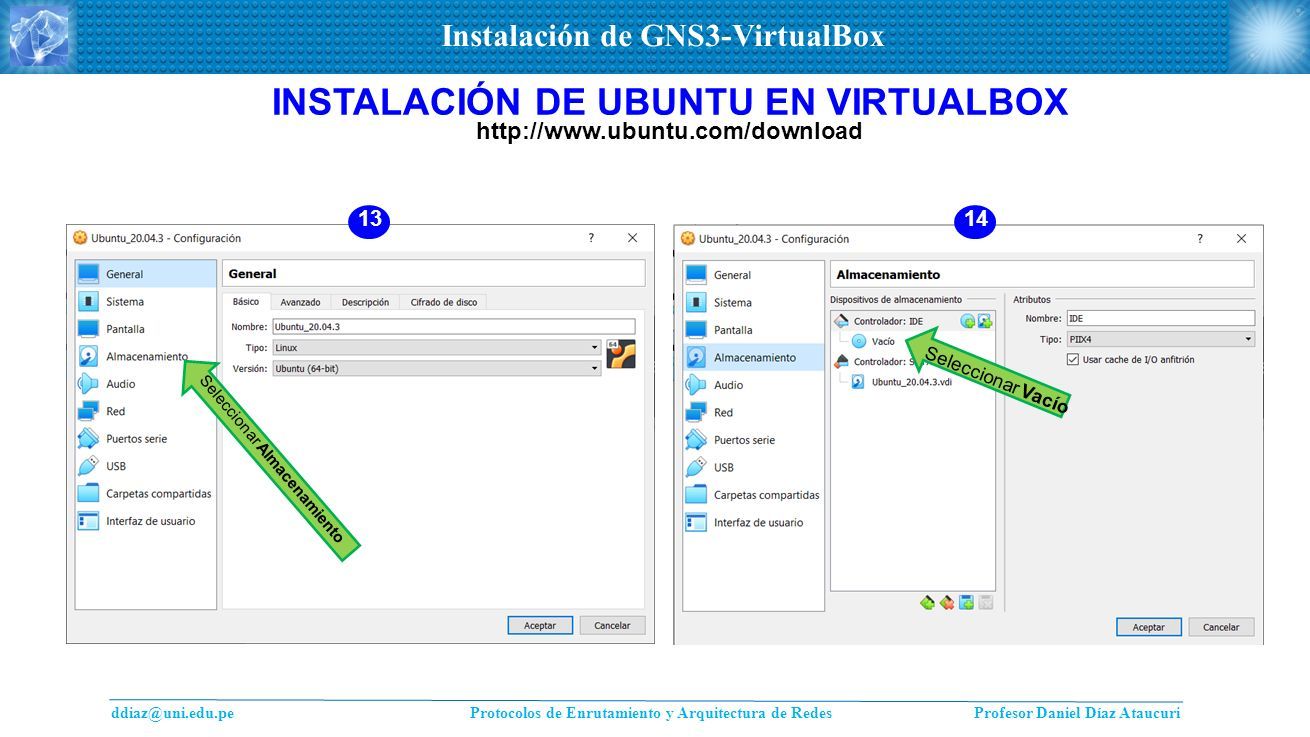
Task: Click the Nombre field containing Ubuntu_20.04.3
Action: (454, 326)
